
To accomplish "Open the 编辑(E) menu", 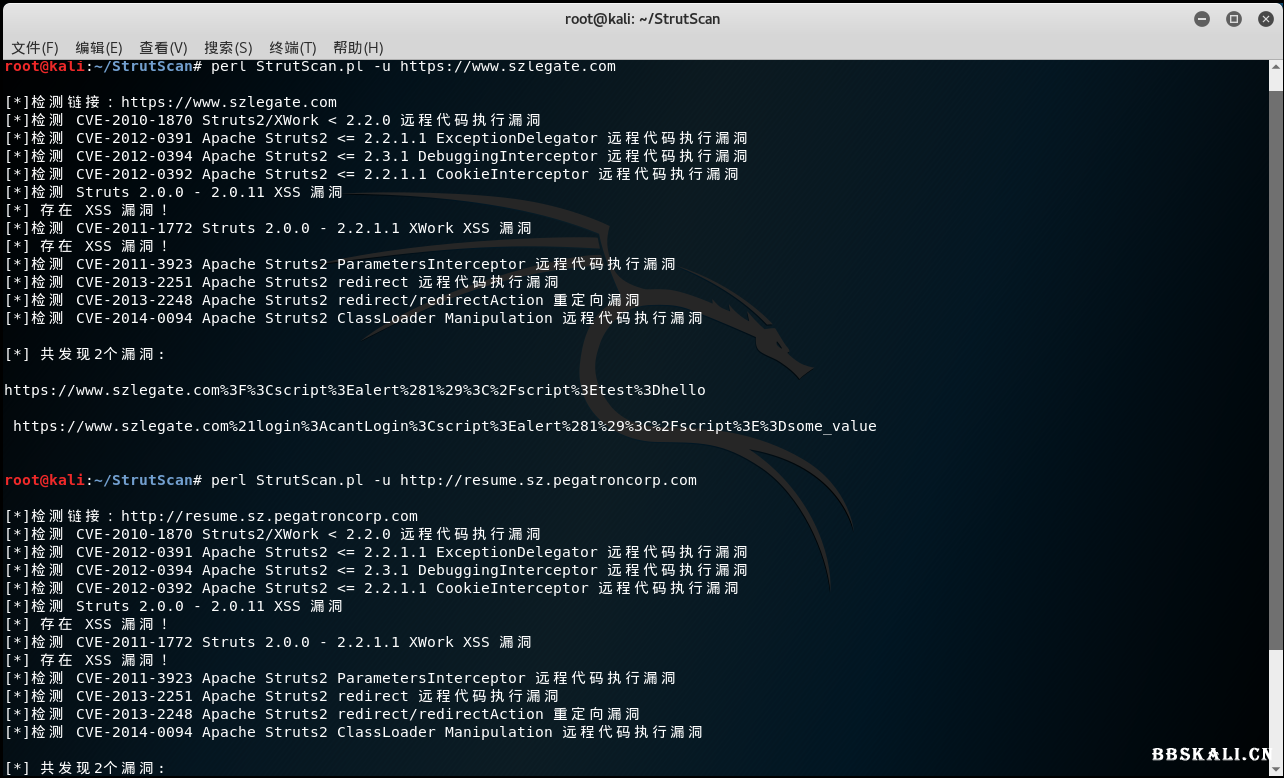I will [99, 48].
